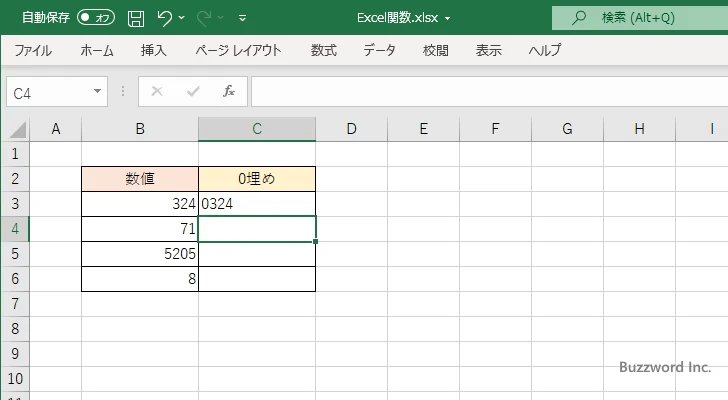Viewport: 728px width, 400px height.
Task: Click the formula bar options dots handle
Action: point(123,91)
